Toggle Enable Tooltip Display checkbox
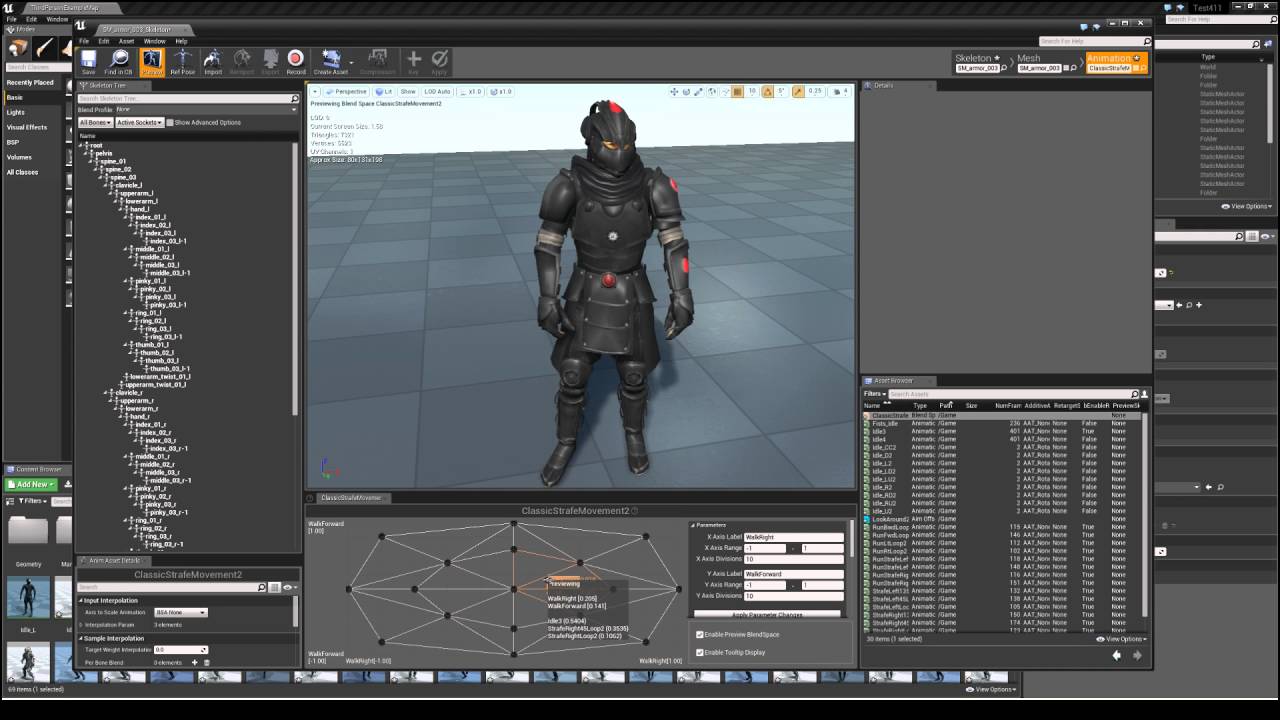 pos(699,652)
